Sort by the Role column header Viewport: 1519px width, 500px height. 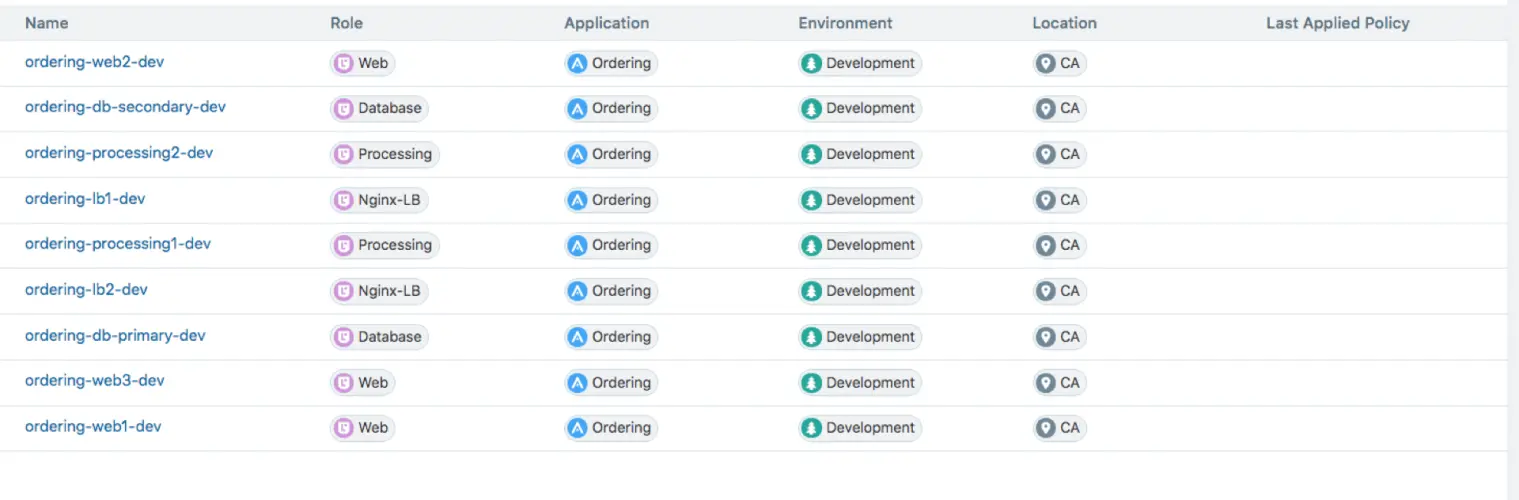tap(347, 23)
